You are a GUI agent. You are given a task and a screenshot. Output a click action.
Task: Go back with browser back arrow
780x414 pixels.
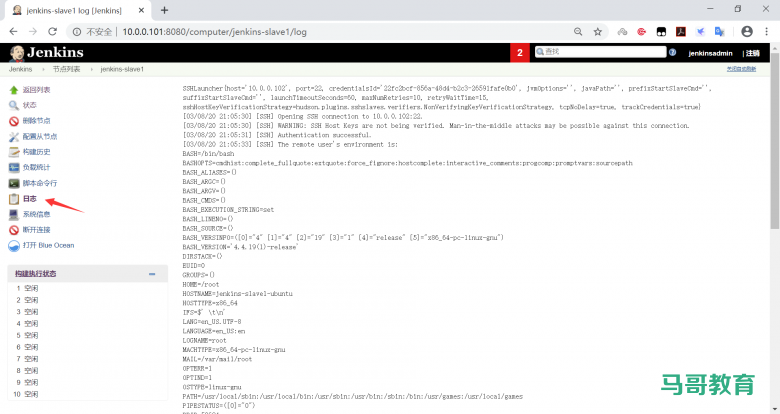click(x=13, y=31)
